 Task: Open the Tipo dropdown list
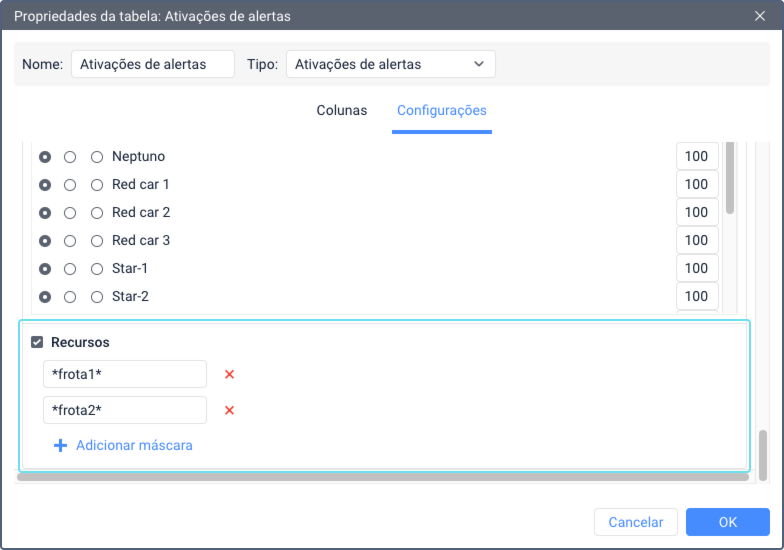pos(390,64)
